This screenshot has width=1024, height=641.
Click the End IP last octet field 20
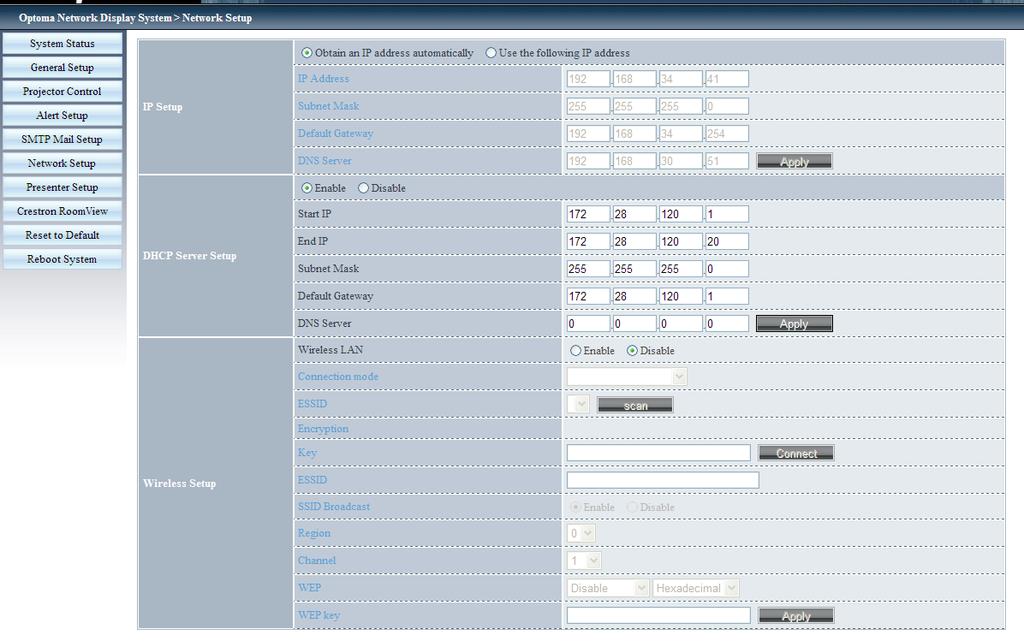tap(727, 242)
